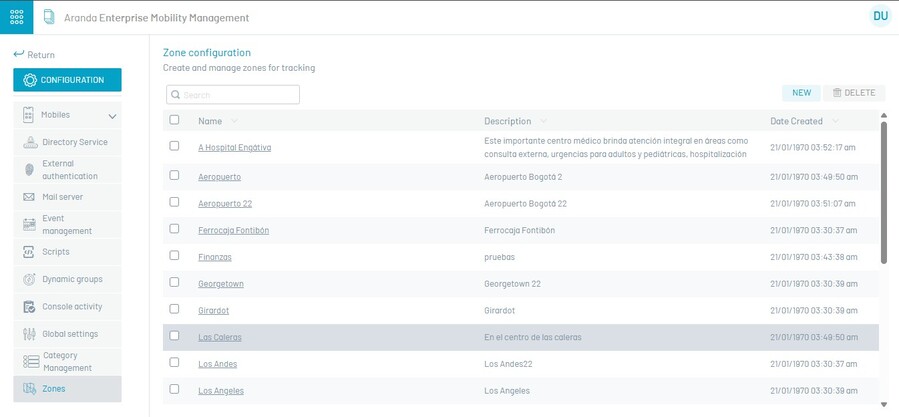Click the Global settings sliders icon
The height and width of the screenshot is (417, 899).
pos(28,334)
